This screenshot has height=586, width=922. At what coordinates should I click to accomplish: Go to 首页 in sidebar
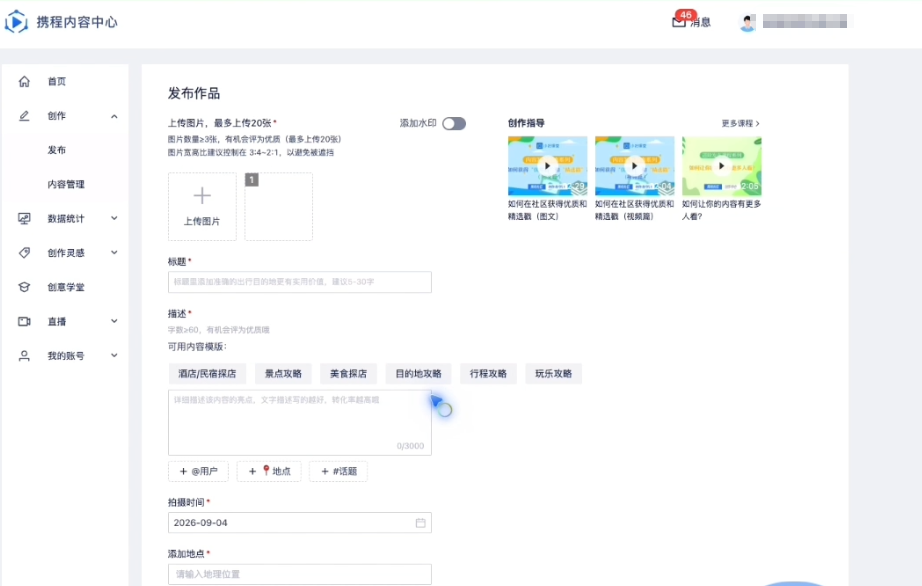tap(57, 81)
